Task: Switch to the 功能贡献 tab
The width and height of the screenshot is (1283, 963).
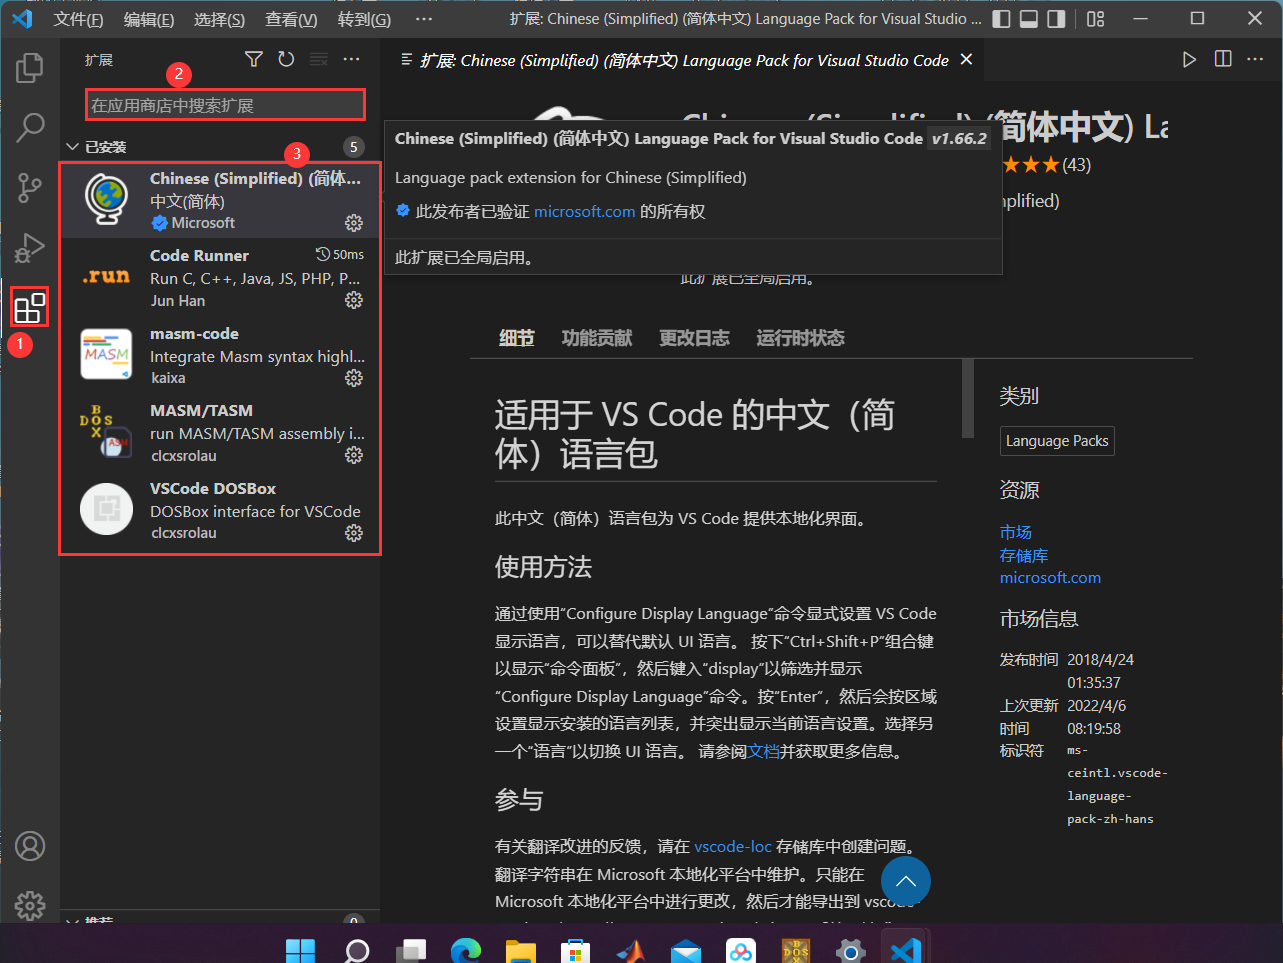Action: click(597, 338)
